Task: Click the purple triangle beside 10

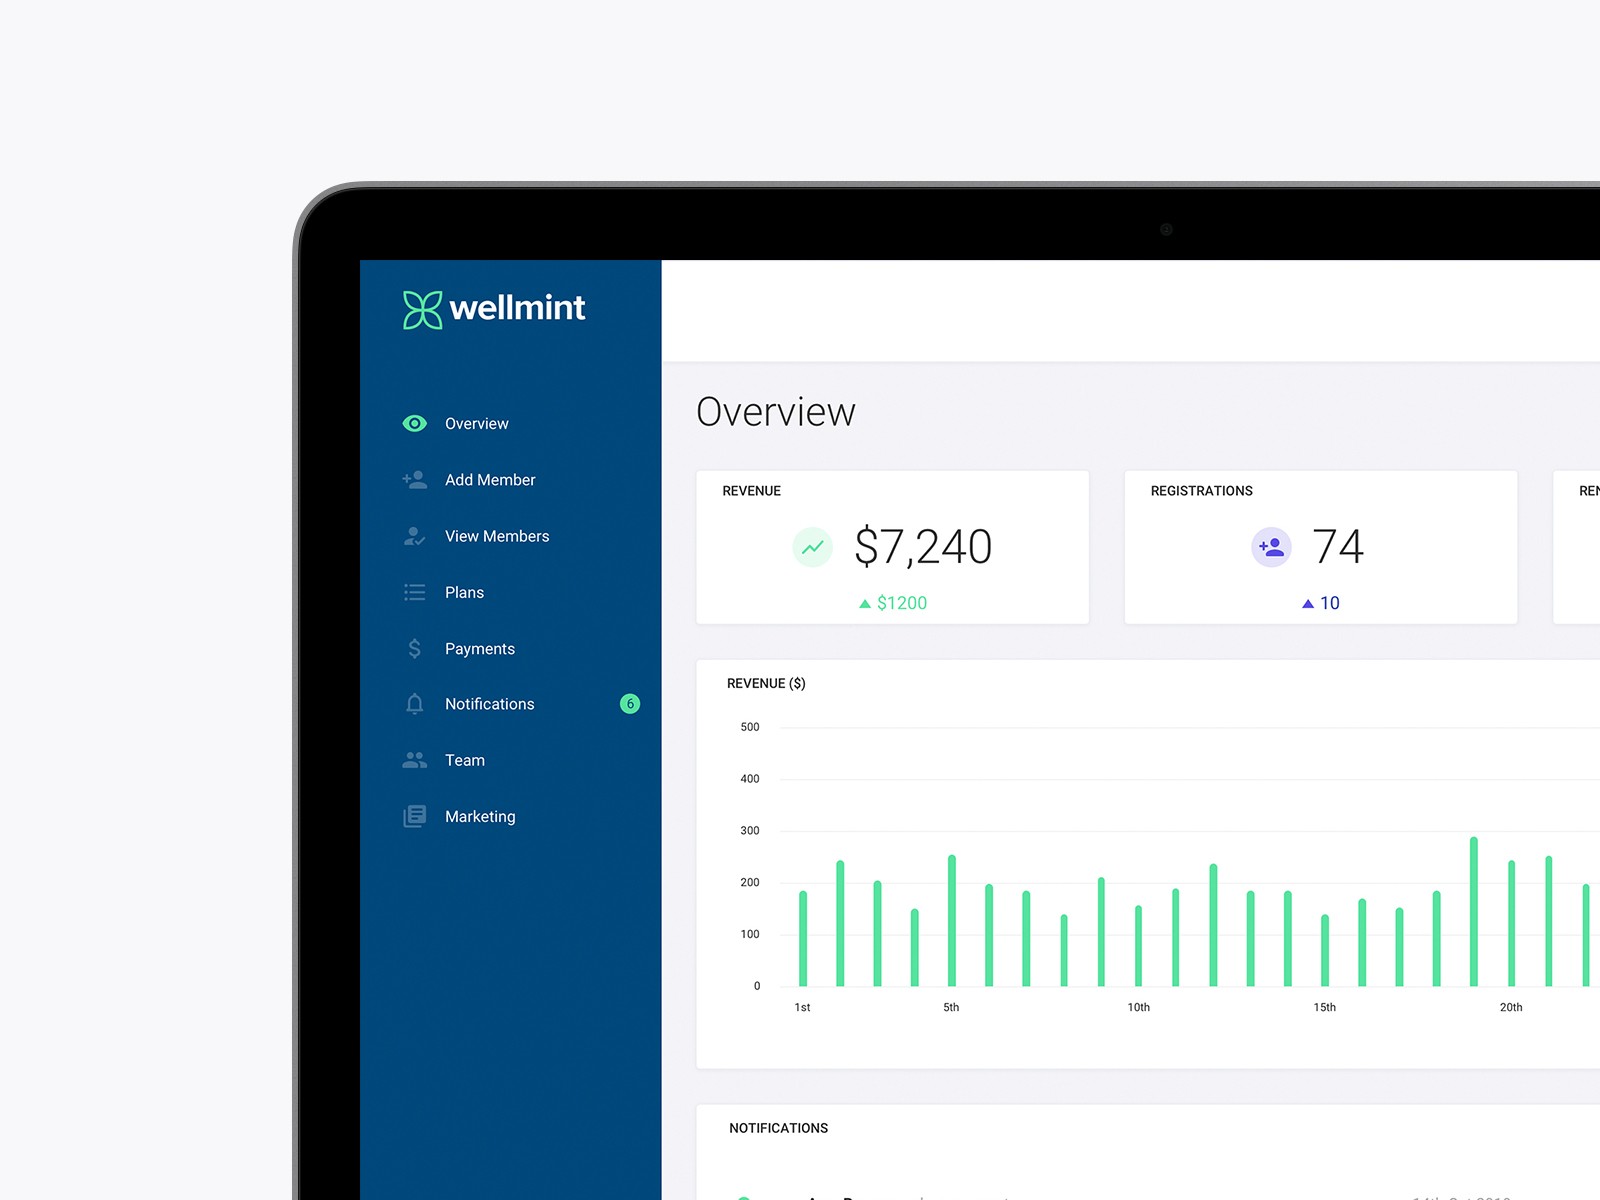Action: [1308, 604]
